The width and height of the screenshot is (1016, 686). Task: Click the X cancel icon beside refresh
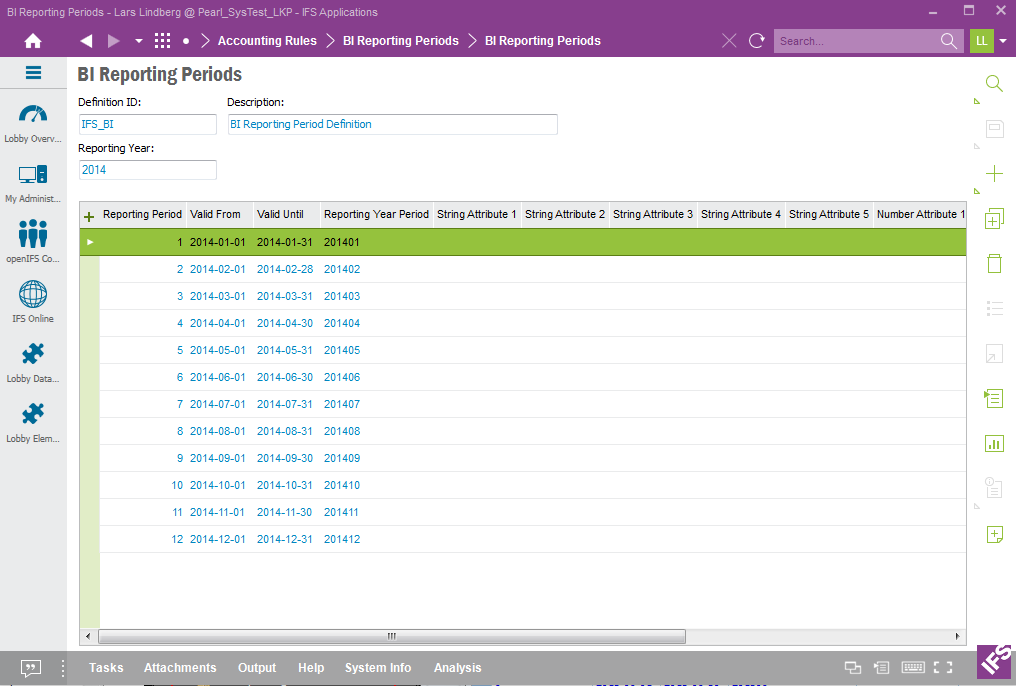[x=729, y=41]
